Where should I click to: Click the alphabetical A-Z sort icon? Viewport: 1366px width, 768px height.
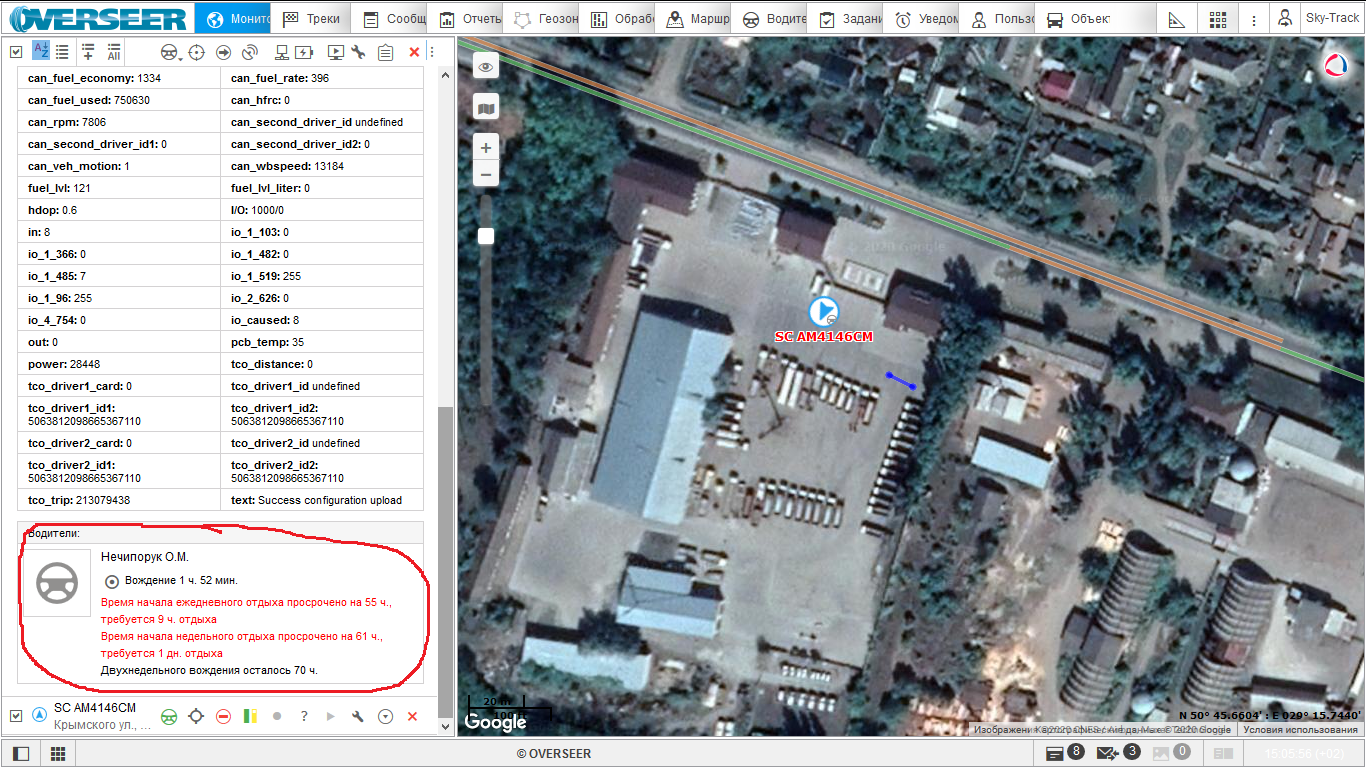[41, 51]
